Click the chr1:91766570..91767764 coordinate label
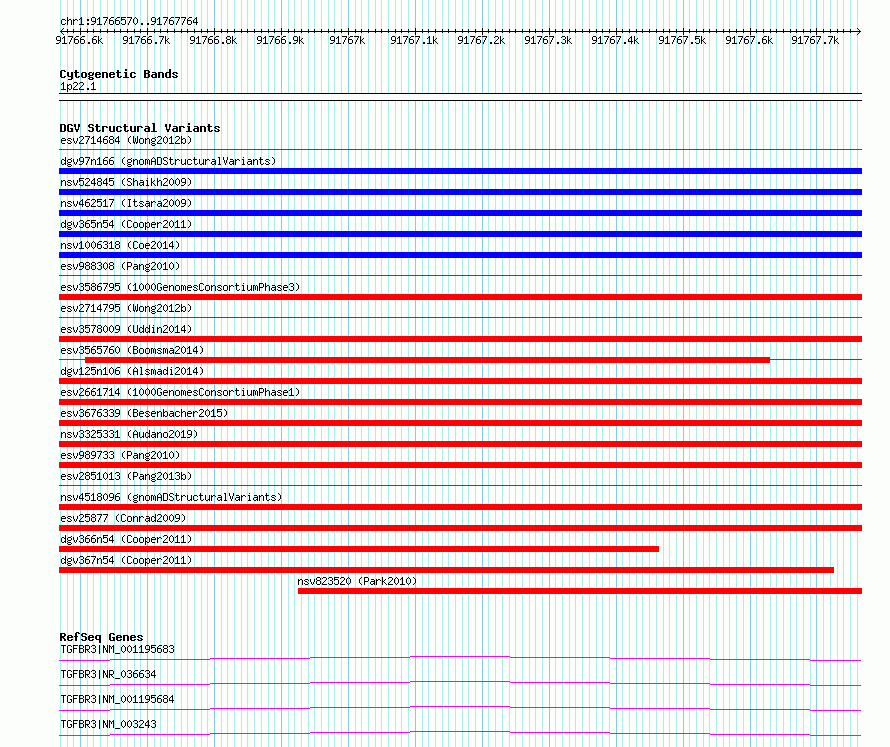This screenshot has width=890, height=747. click(129, 22)
